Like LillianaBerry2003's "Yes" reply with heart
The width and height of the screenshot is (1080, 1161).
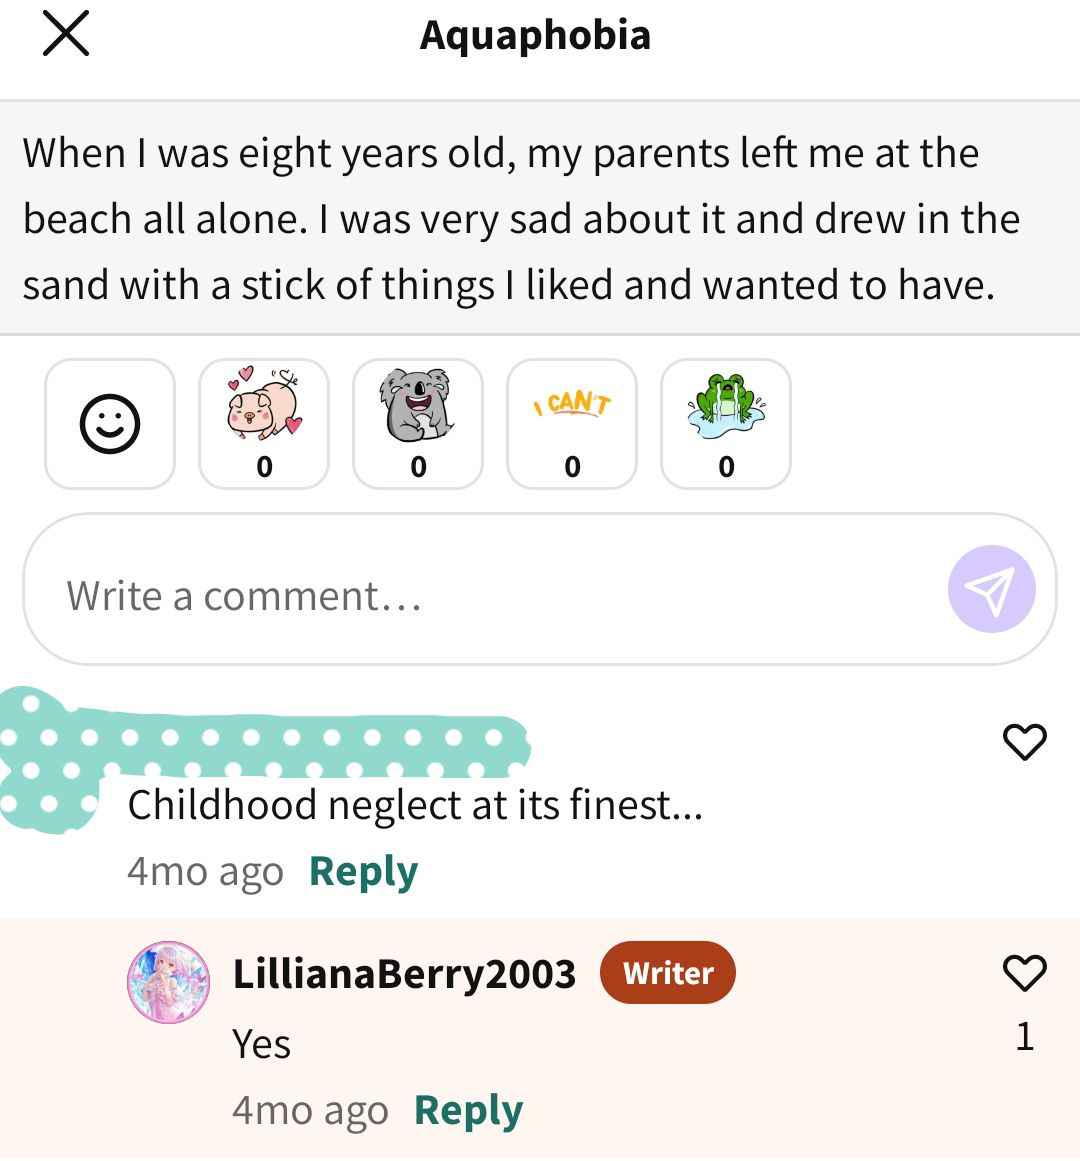[x=1024, y=972]
